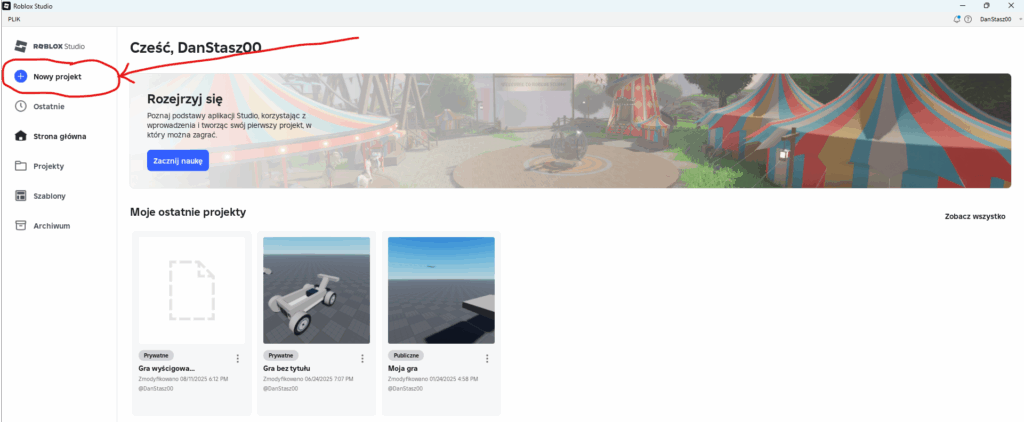This screenshot has height=422, width=1024.
Task: Open options menu for Gra wyścigowa project
Action: click(x=238, y=359)
